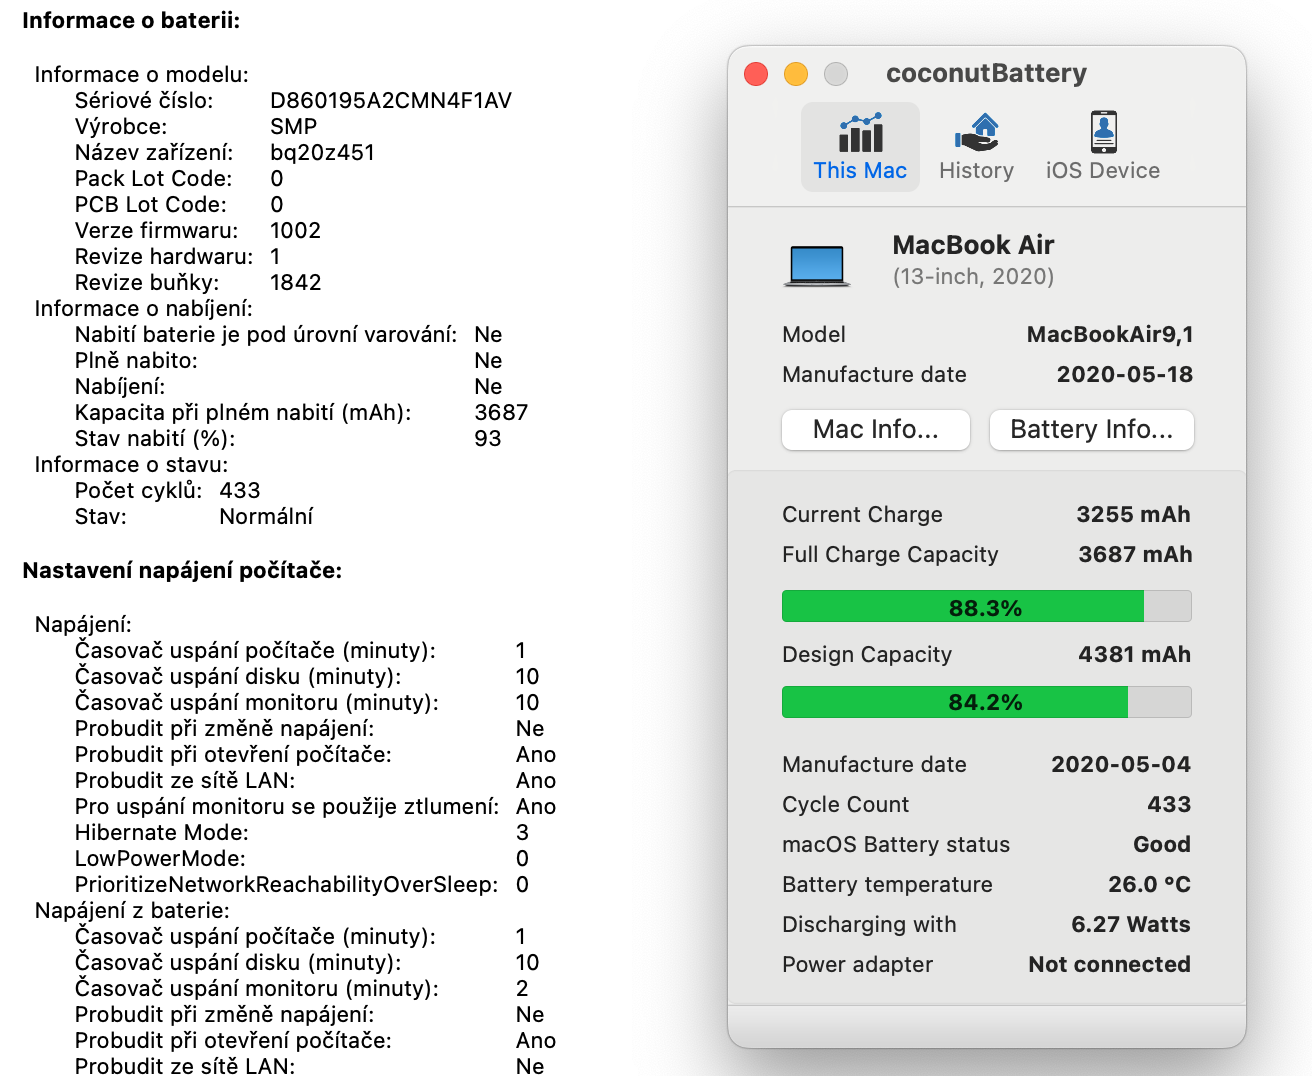Switch to the iOS Device phone icon
Screen dimensions: 1312x1076
pos(1103,133)
